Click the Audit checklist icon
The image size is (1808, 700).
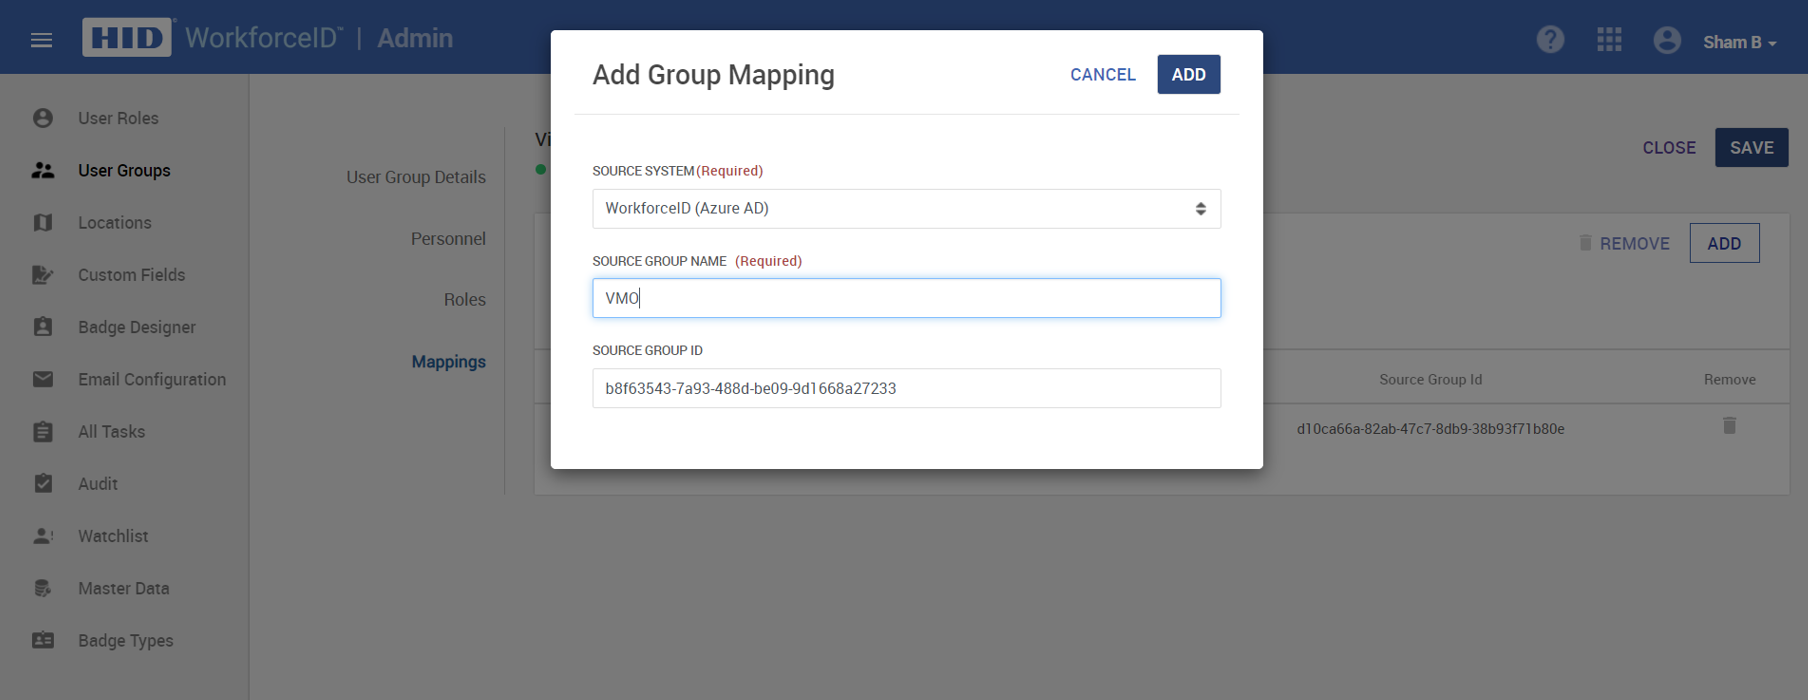point(43,483)
